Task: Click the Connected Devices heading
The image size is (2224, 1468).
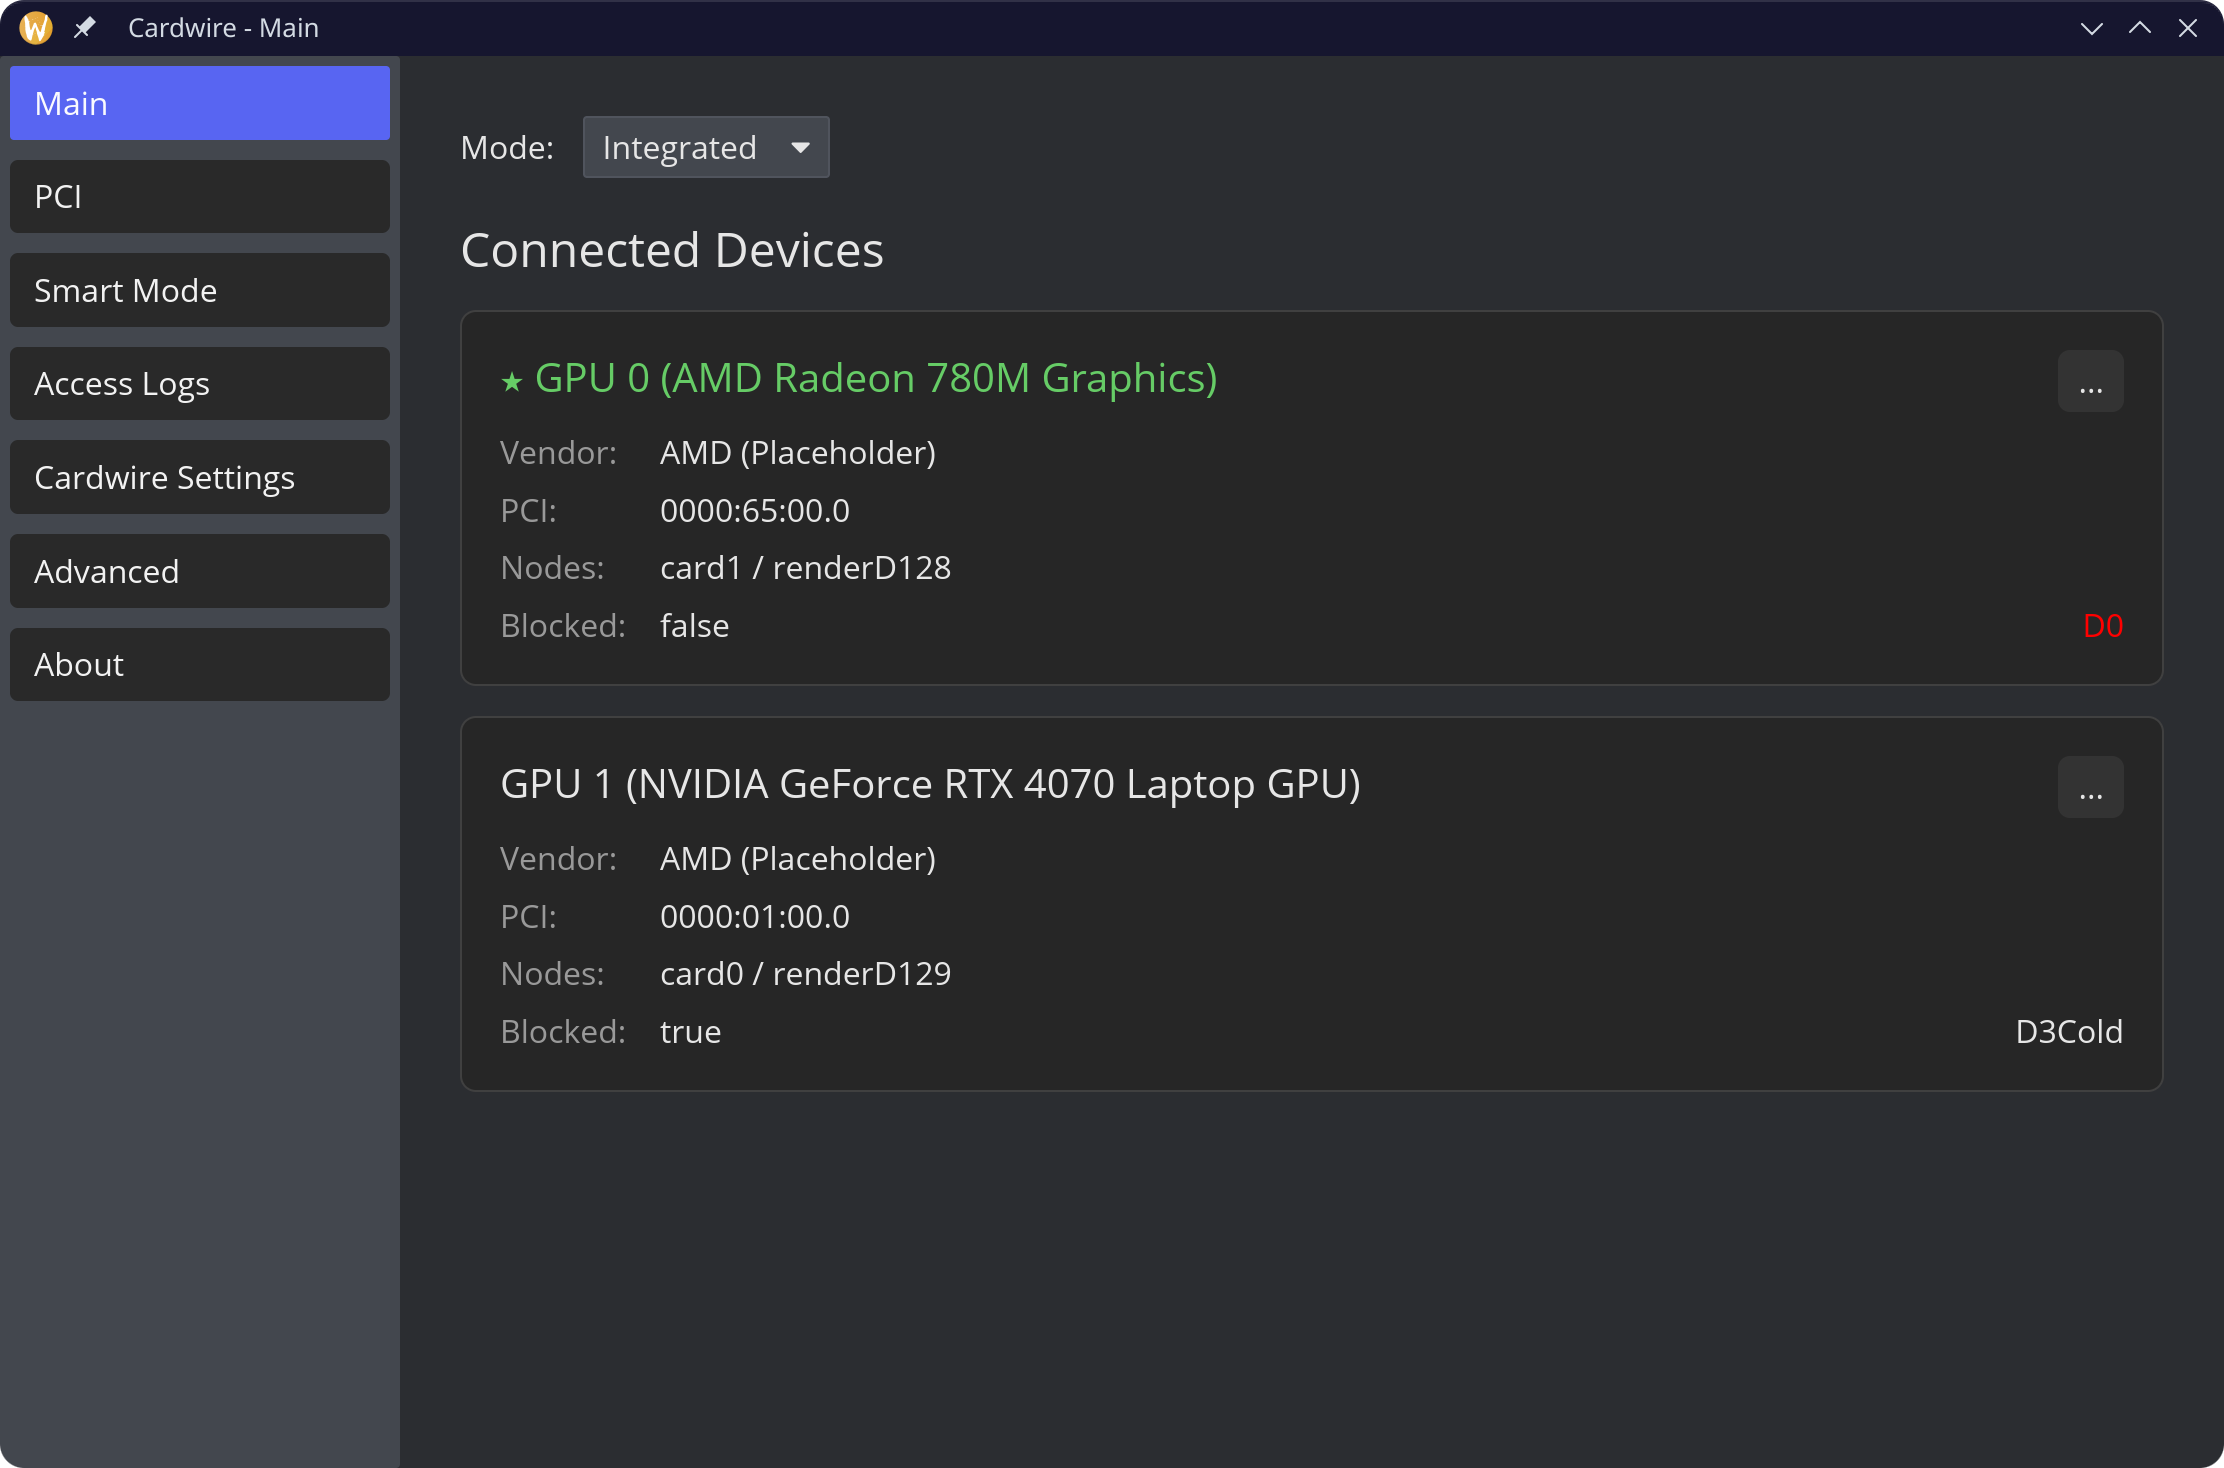Action: [672, 250]
